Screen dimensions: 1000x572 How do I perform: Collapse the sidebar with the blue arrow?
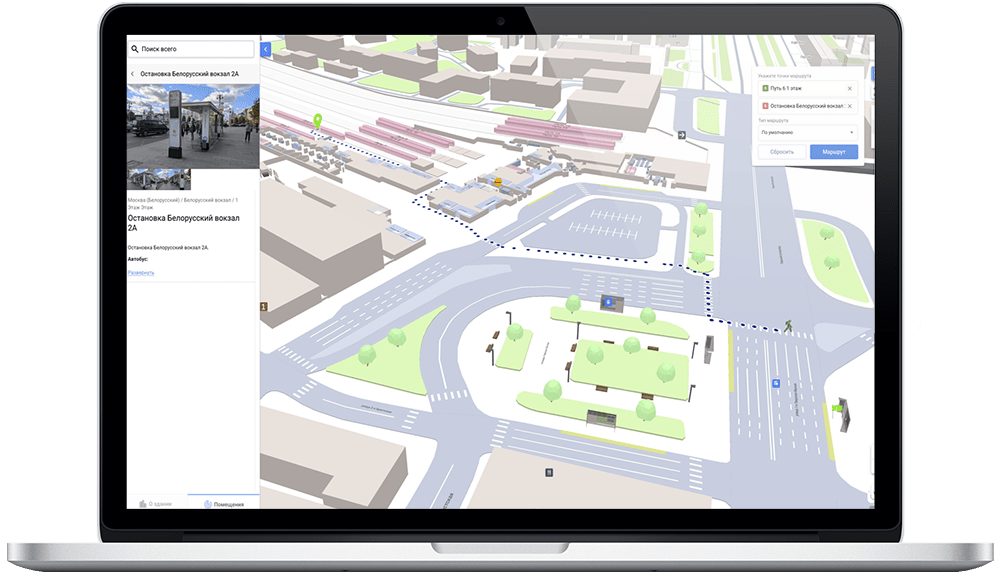pyautogui.click(x=265, y=49)
